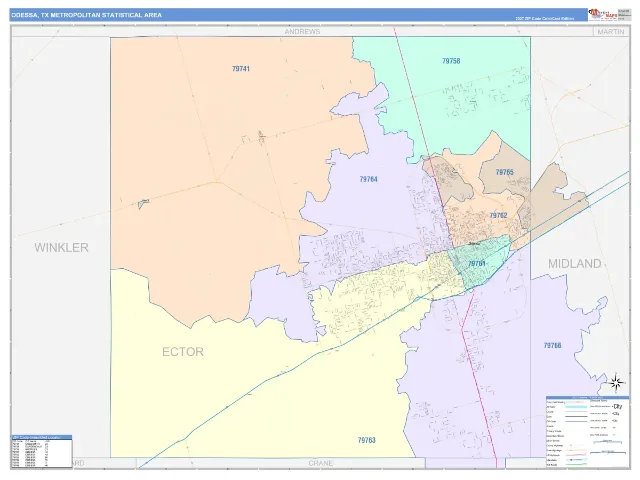Click the 79741 ZIP code label
This screenshot has width=640, height=480.
(241, 69)
